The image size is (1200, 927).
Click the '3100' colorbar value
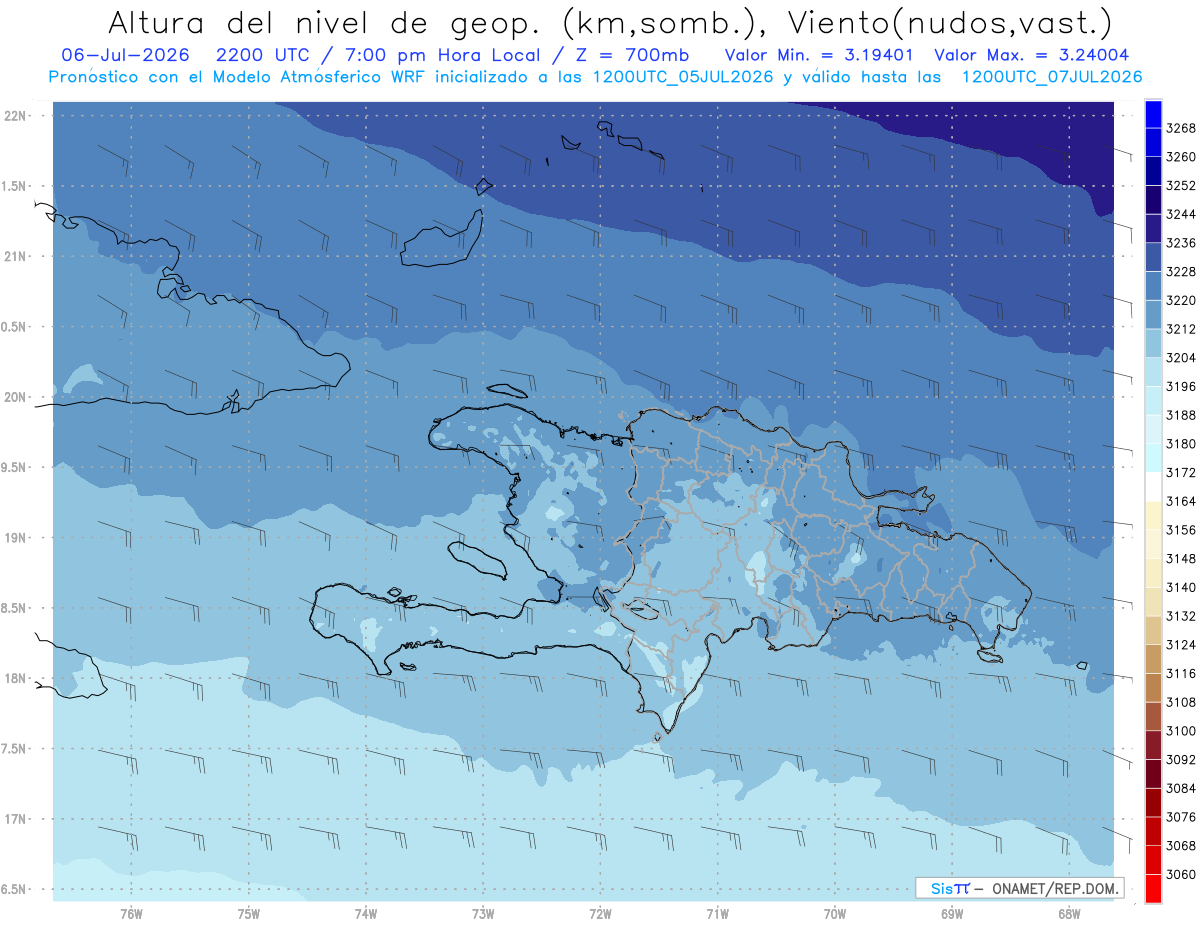(x=1181, y=731)
